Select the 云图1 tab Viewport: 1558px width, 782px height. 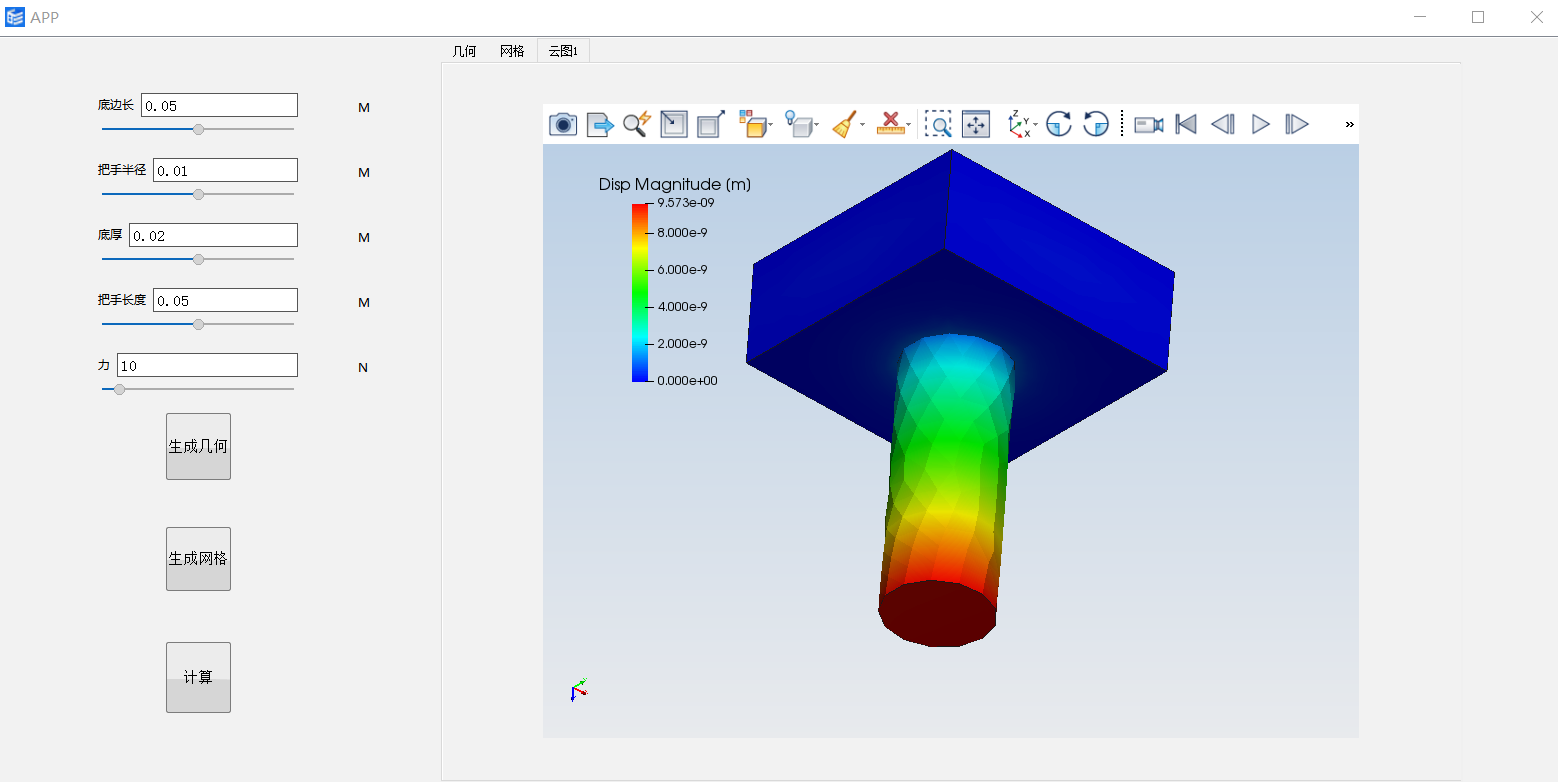pyautogui.click(x=563, y=51)
